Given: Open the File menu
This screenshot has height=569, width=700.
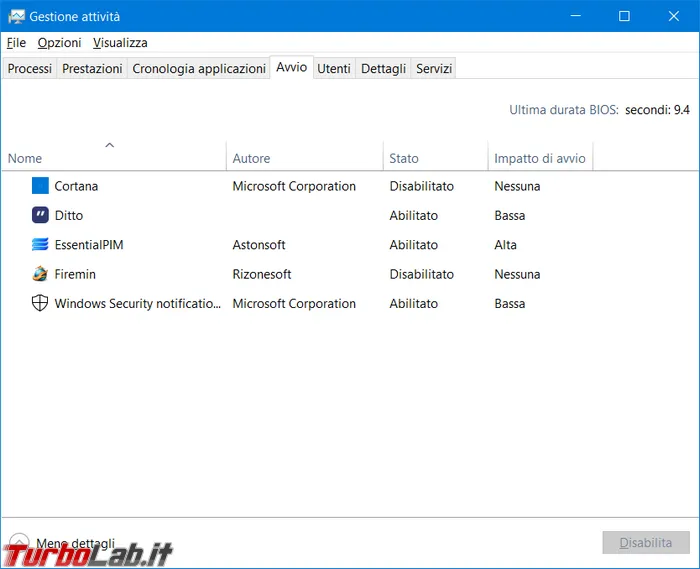Looking at the screenshot, I should tap(16, 43).
